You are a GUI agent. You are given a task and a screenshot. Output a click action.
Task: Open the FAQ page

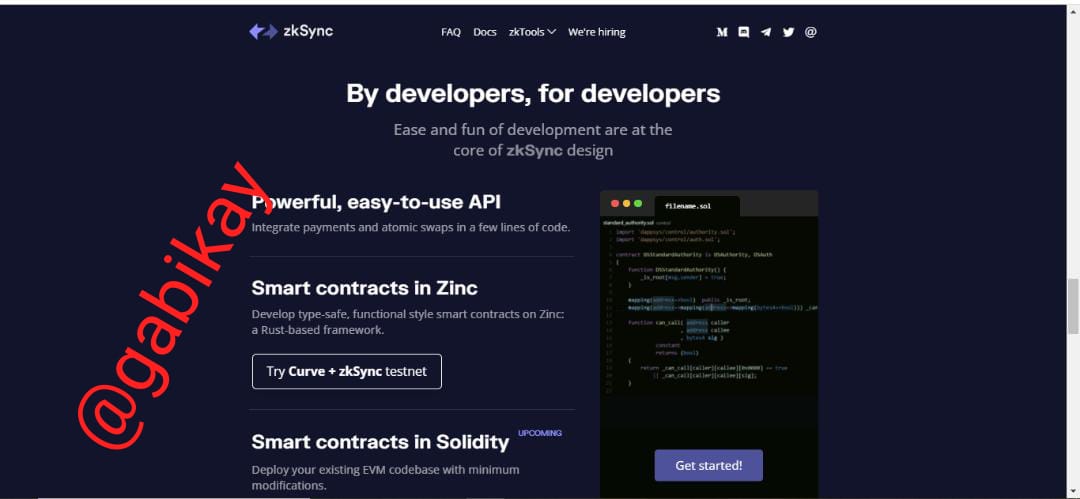451,32
